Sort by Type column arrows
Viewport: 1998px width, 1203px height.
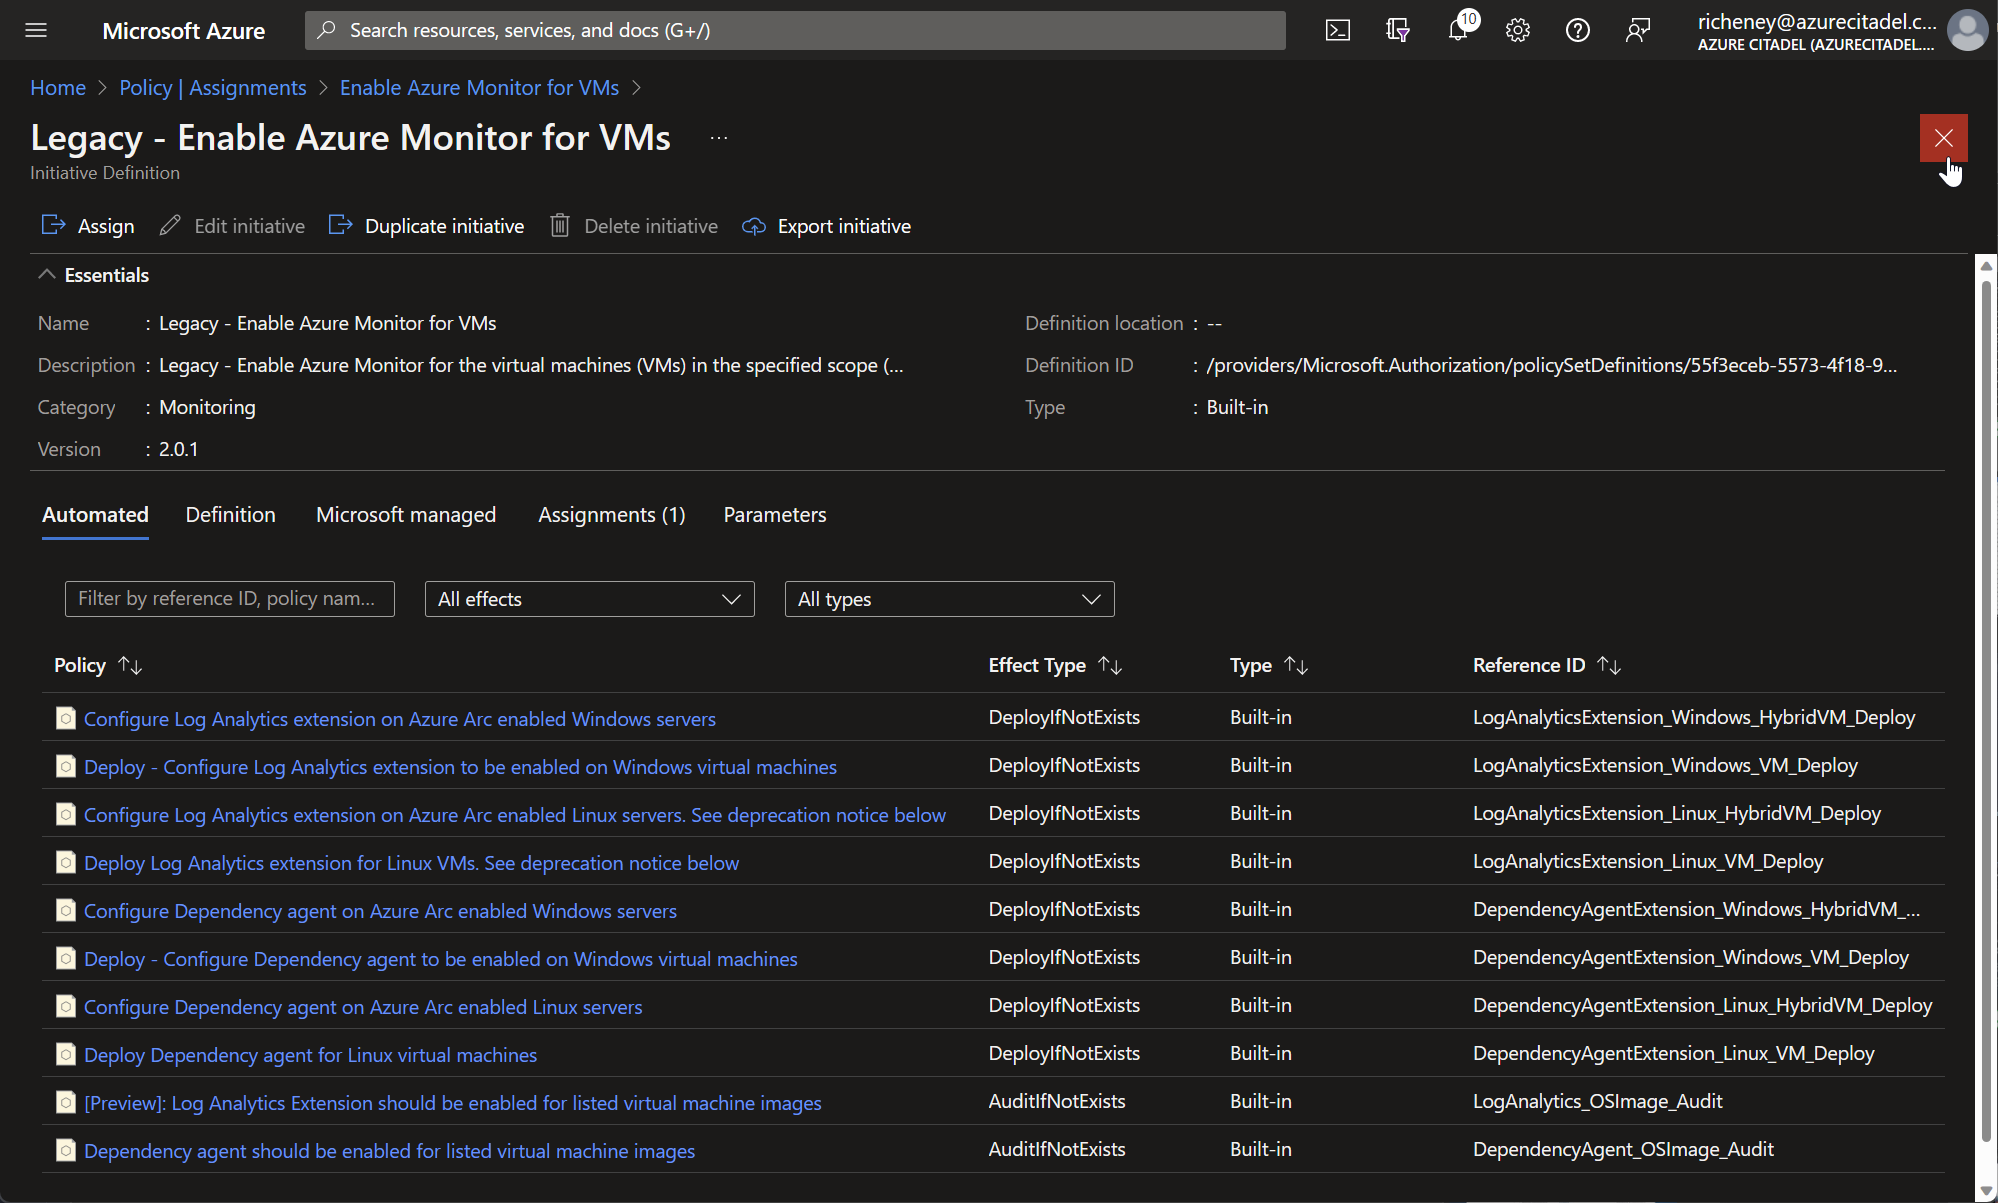[x=1296, y=665]
